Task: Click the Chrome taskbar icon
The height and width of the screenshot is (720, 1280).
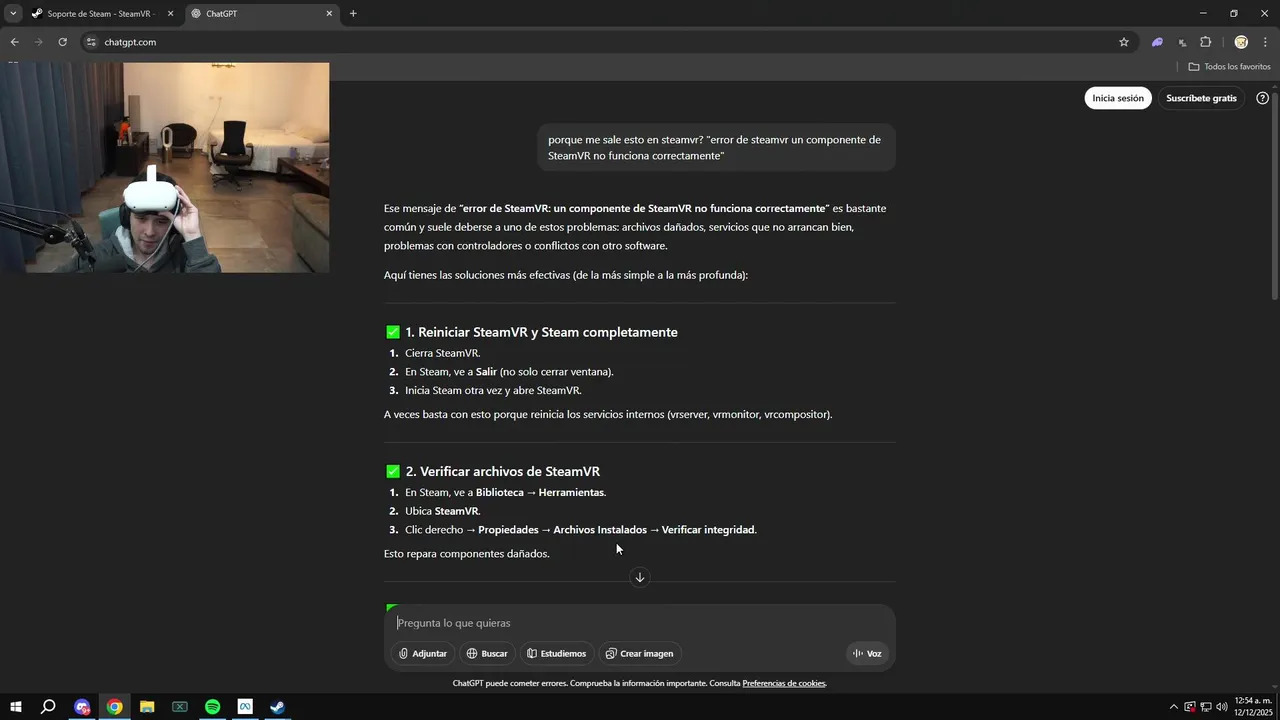Action: tap(115, 707)
